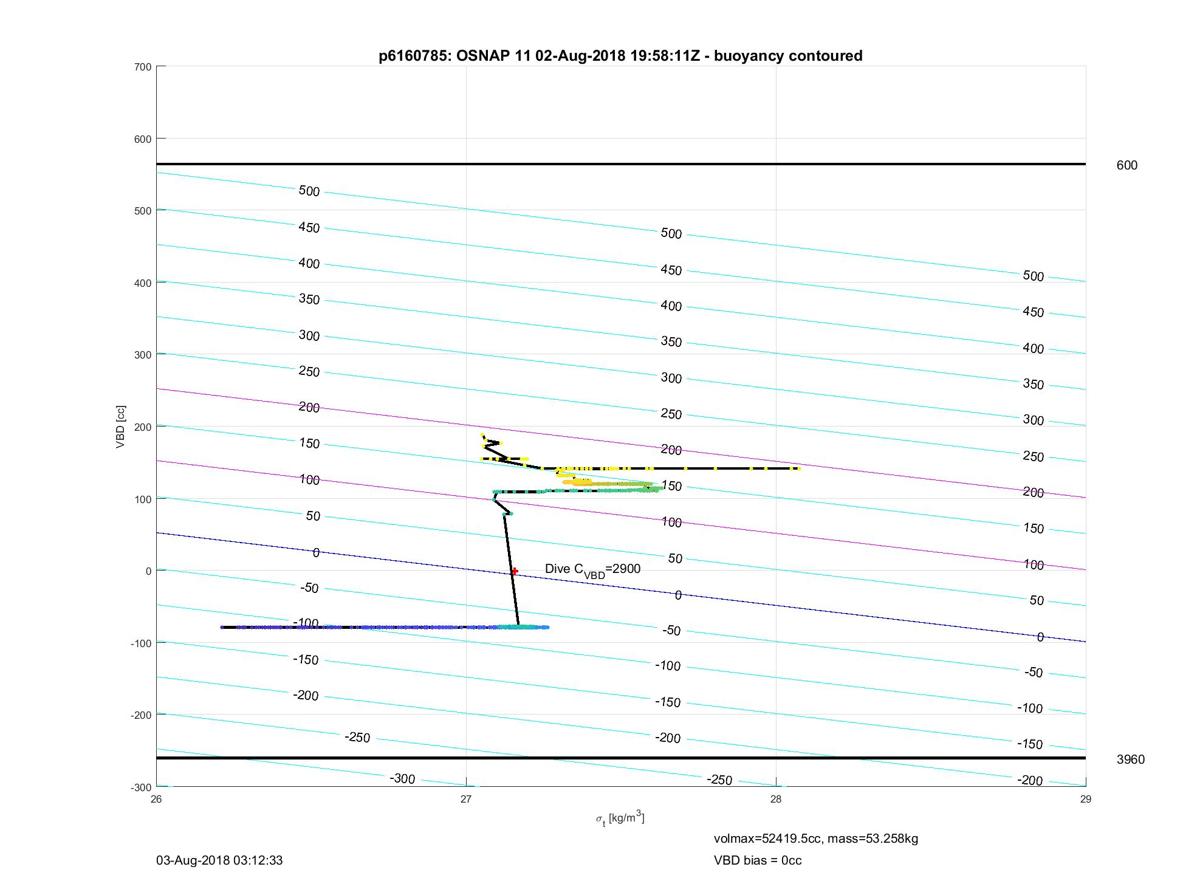Select the 'volmax=52419.5cc, mass=53.258kg' text

pyautogui.click(x=816, y=839)
